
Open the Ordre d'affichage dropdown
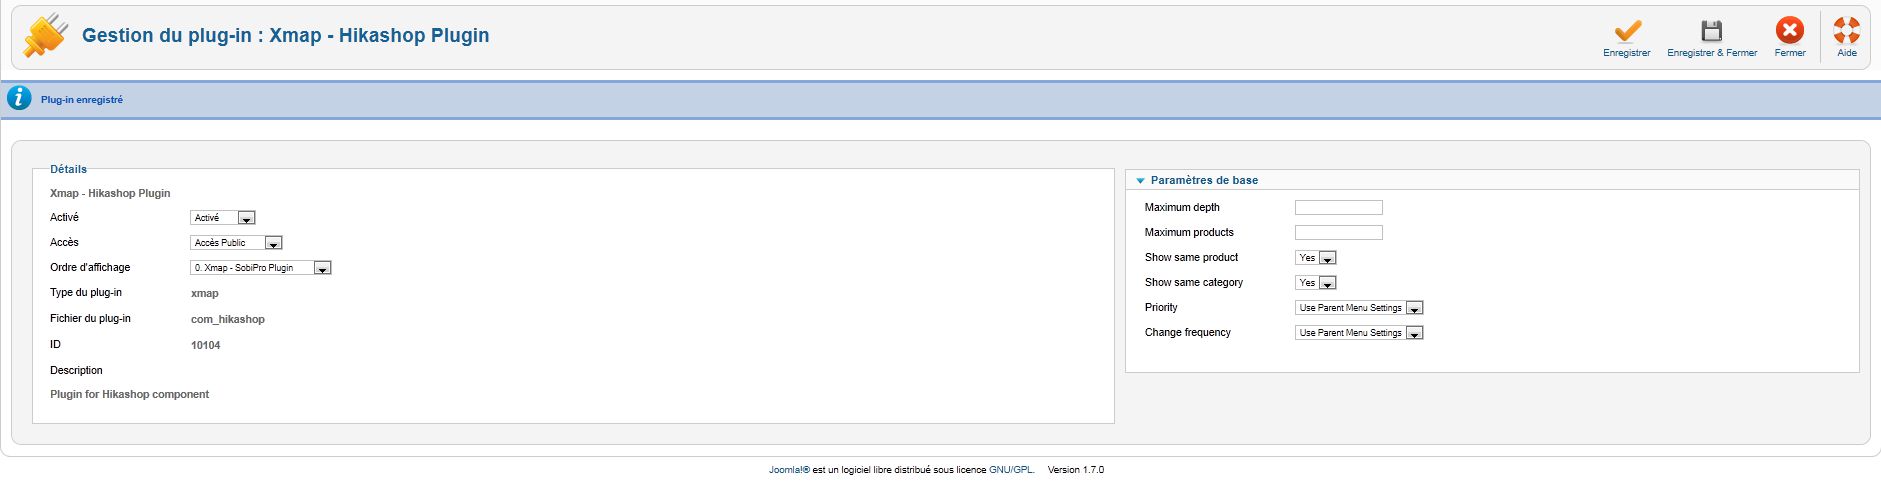coord(261,267)
